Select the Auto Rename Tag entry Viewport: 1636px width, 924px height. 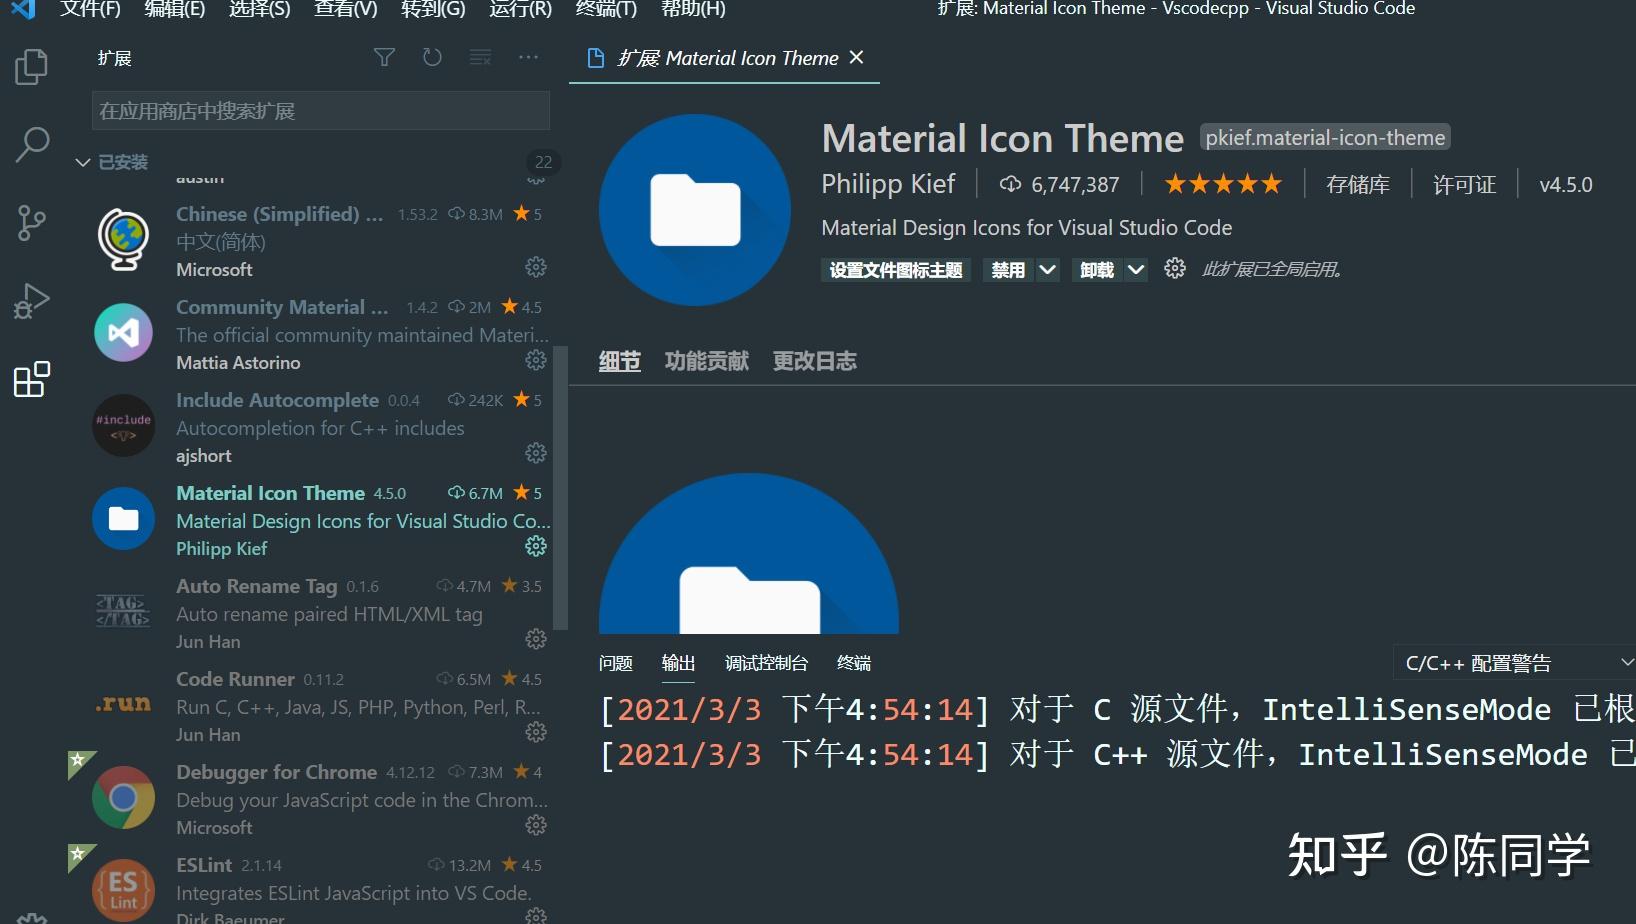tap(320, 613)
